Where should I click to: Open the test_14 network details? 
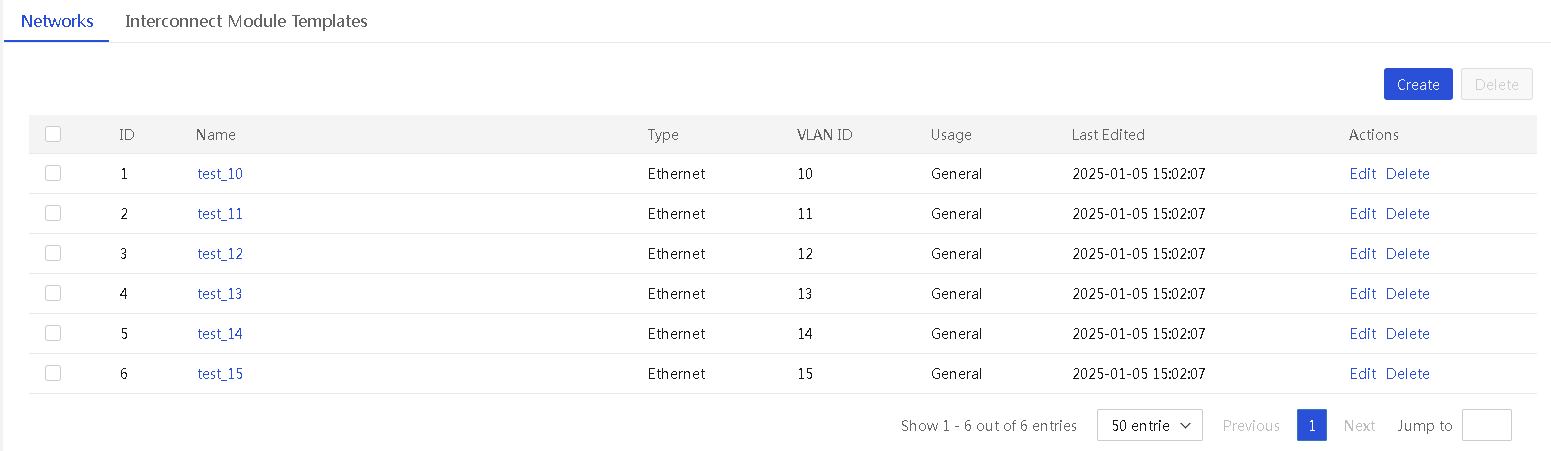coord(220,334)
